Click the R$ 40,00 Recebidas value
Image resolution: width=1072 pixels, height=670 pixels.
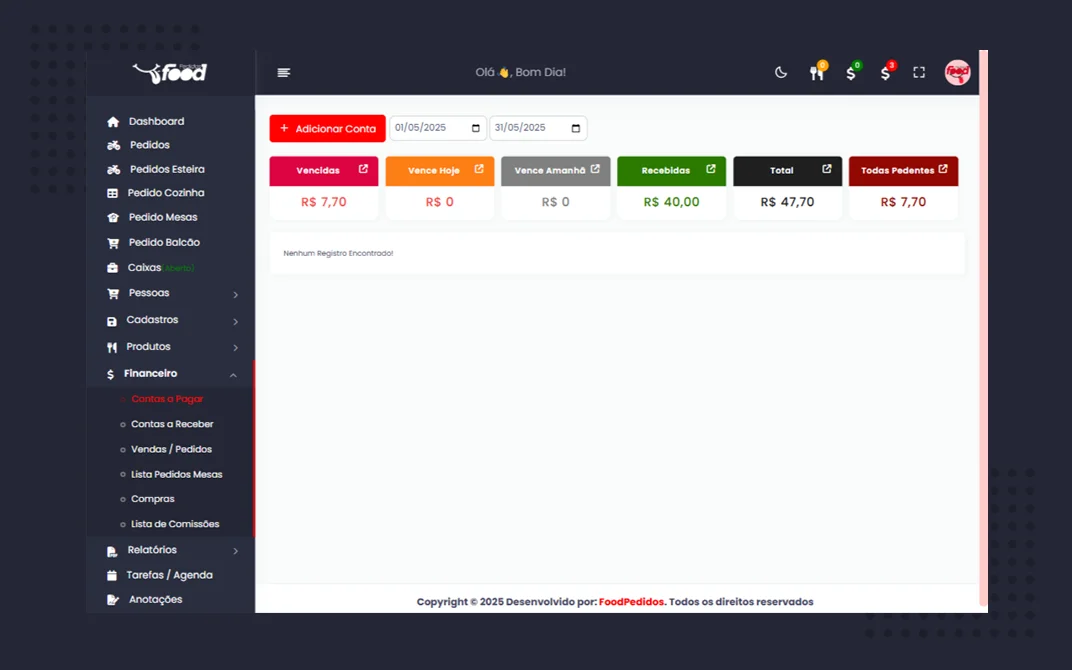671,202
